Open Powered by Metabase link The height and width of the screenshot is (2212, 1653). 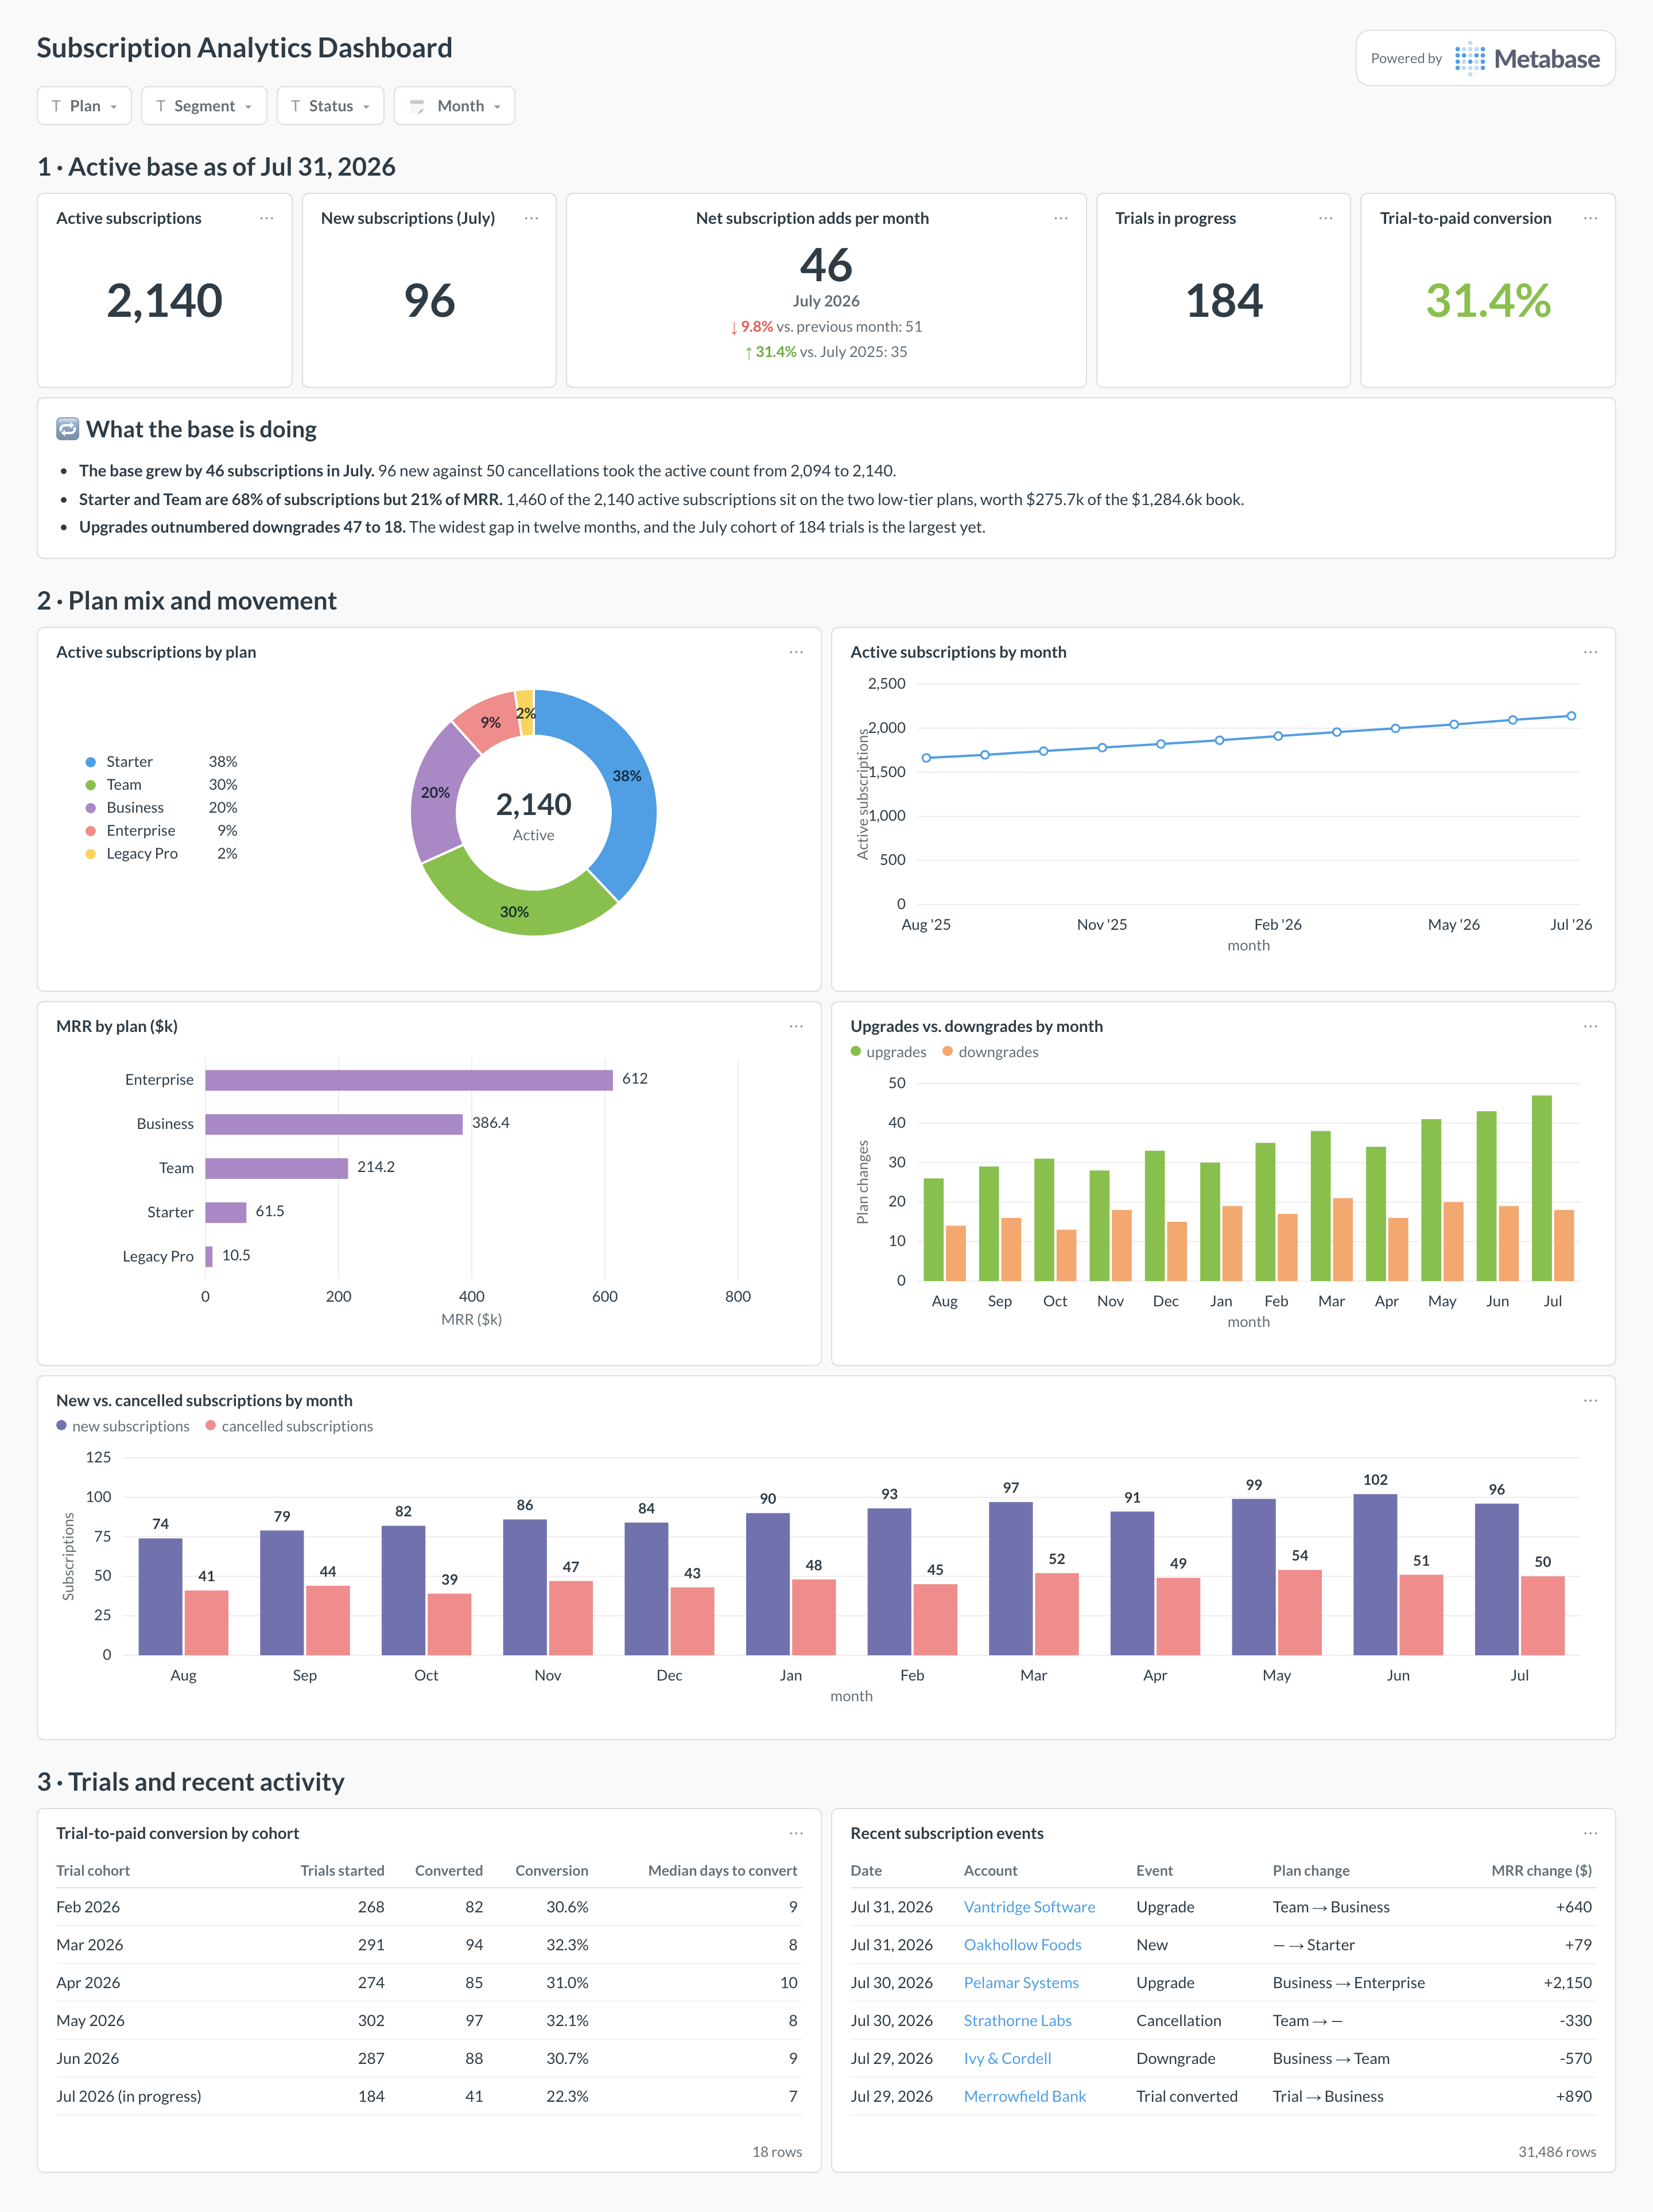pos(1485,58)
